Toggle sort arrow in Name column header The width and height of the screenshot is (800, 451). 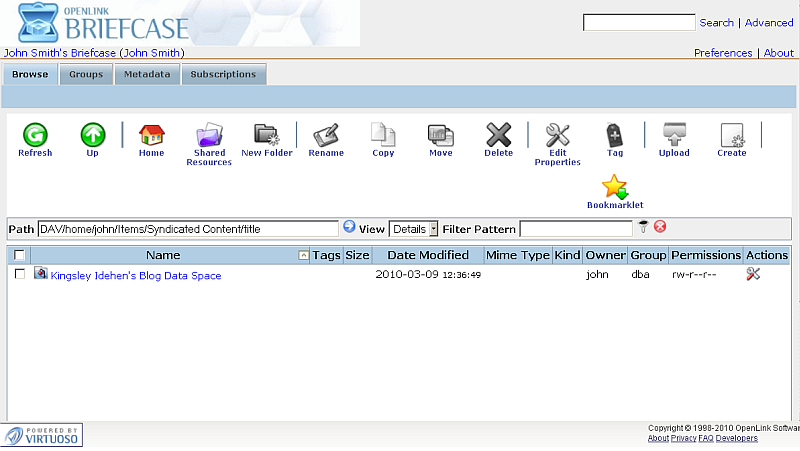click(304, 256)
